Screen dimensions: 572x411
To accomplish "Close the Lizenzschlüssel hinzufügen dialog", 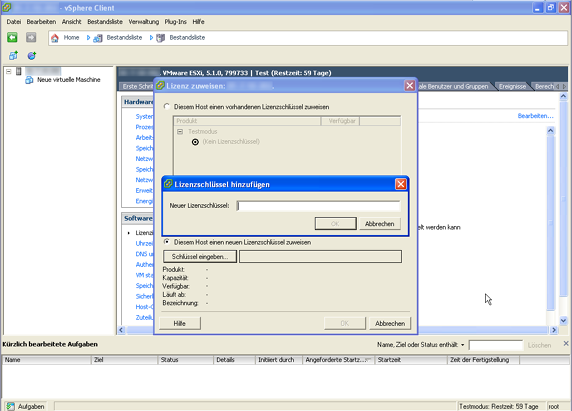I will [401, 184].
